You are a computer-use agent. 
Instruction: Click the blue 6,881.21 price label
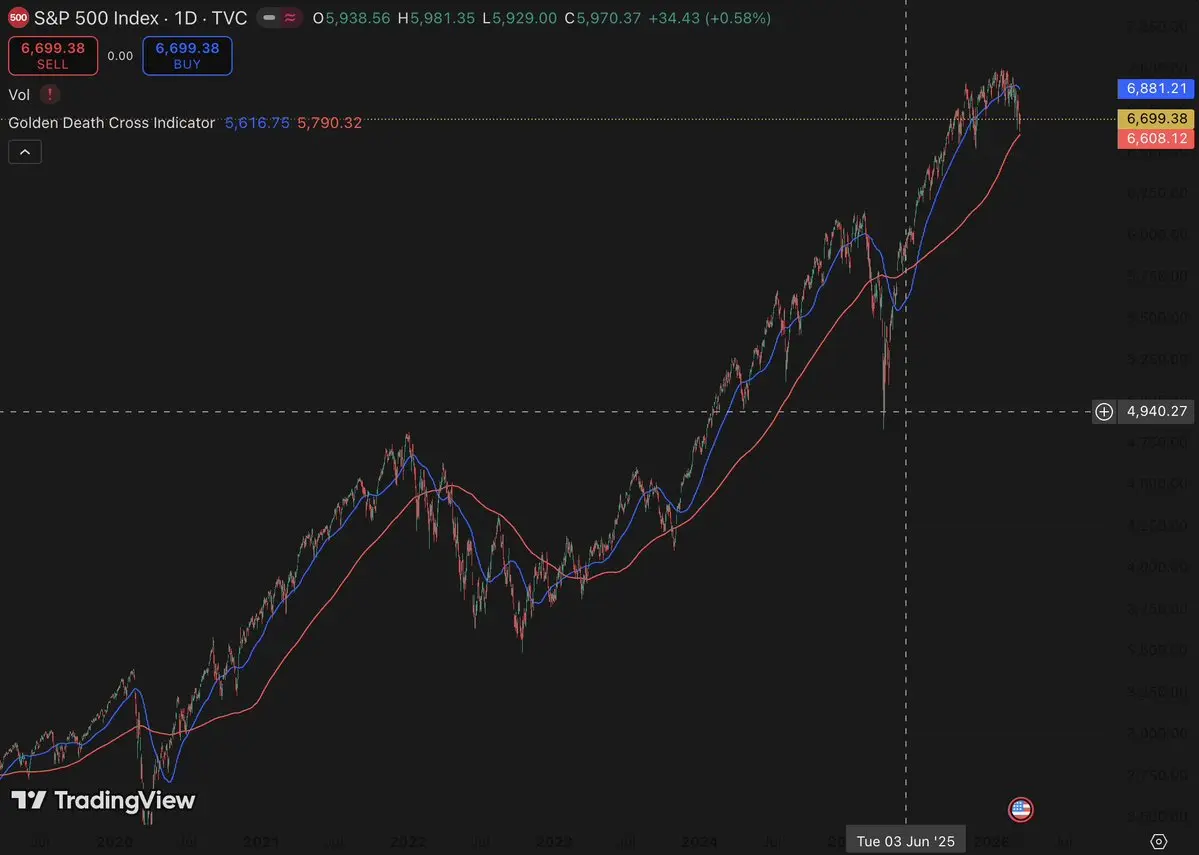(x=1156, y=88)
